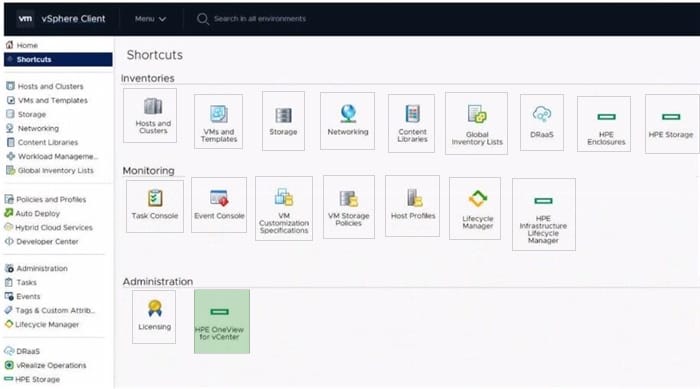
Task: Open the HPE Enclosures shortcut tile
Action: tap(604, 124)
